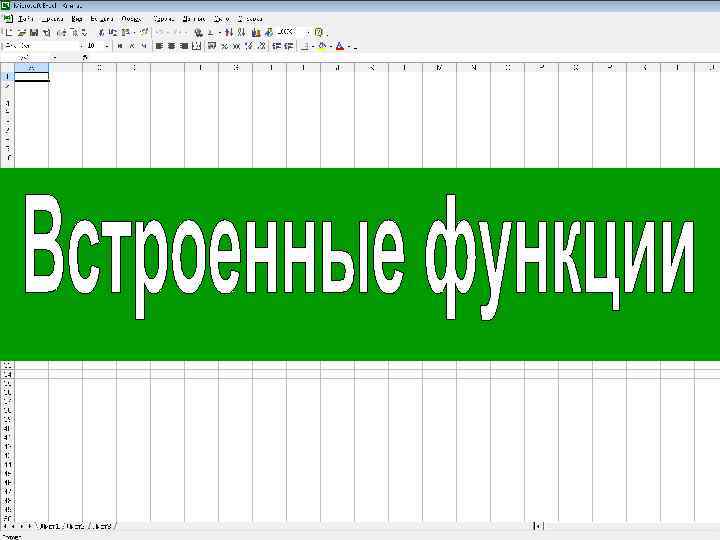Apply Percent style icon
720x540 pixels.
tap(224, 46)
